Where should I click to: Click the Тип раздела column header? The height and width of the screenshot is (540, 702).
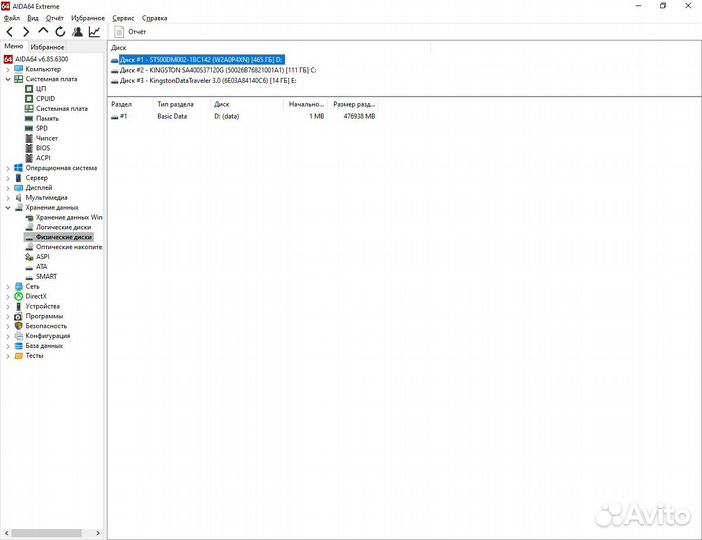click(182, 104)
